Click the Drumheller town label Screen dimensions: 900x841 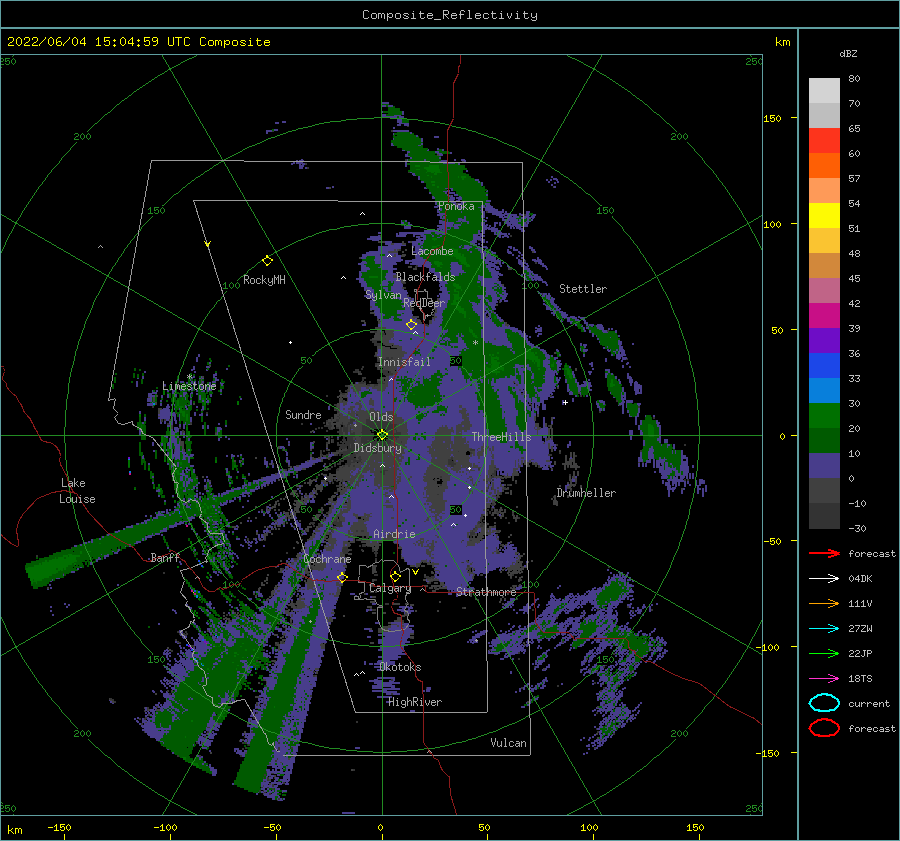(586, 493)
